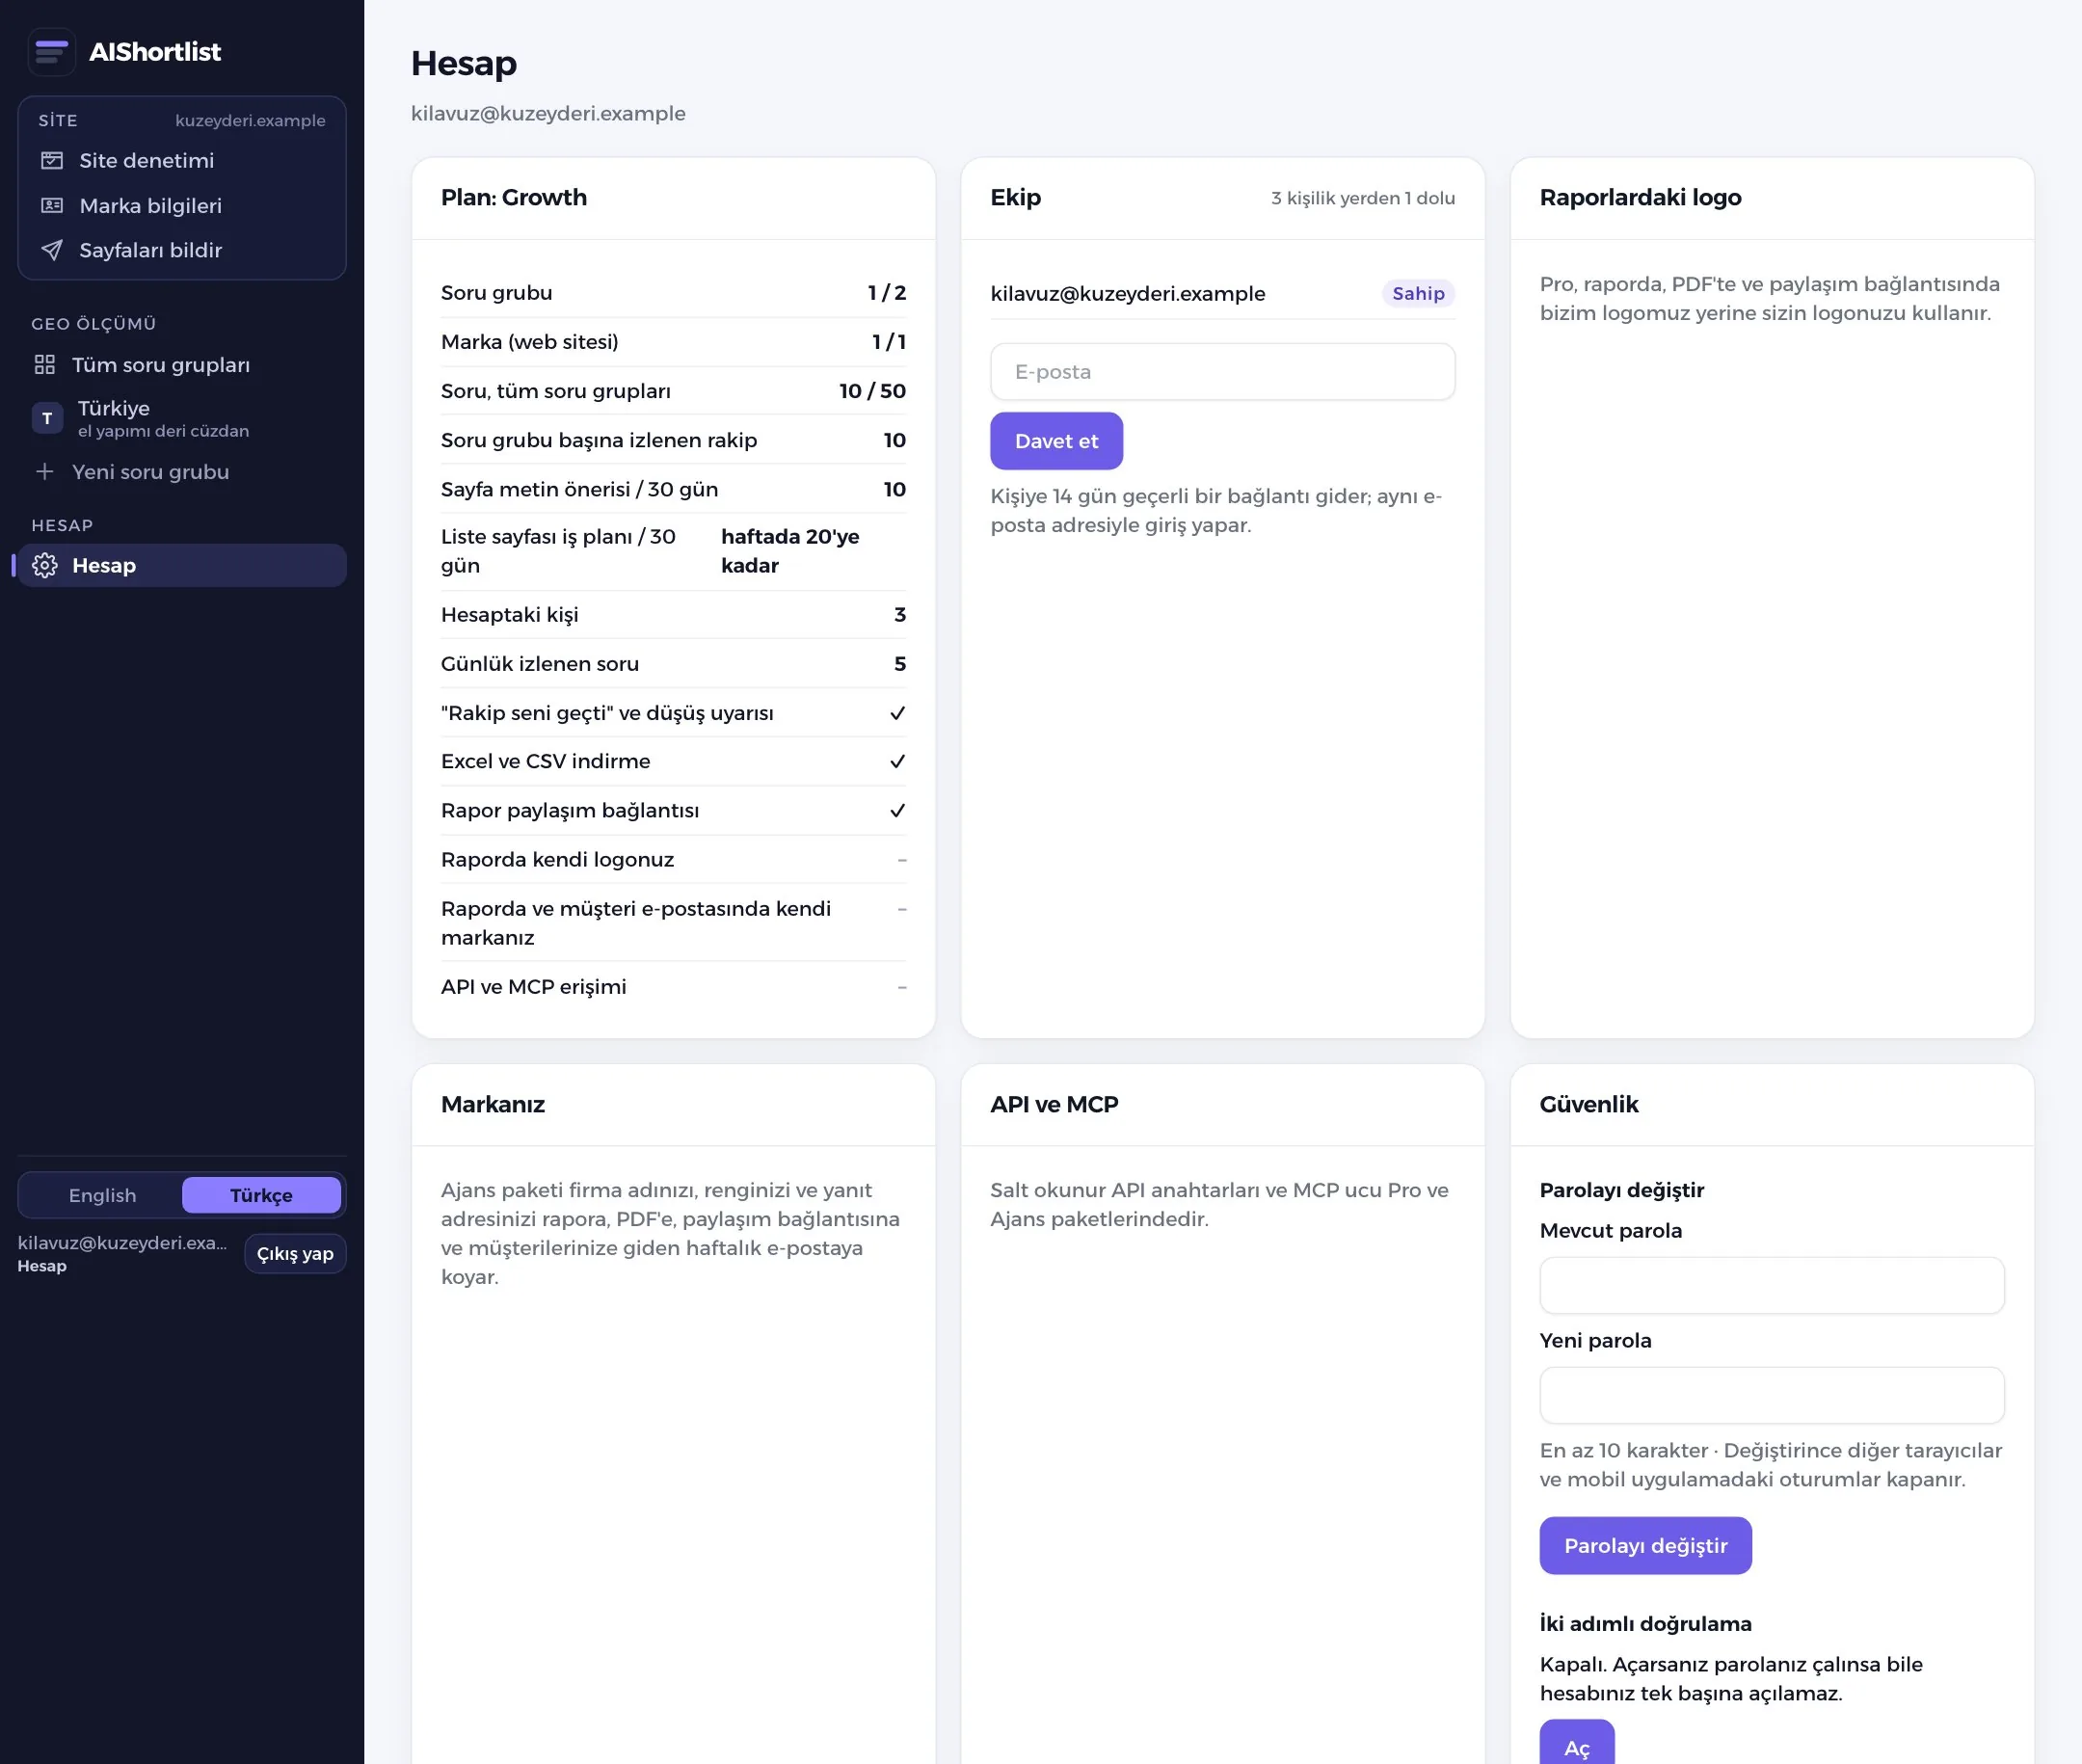Switch language to English
This screenshot has height=1764, width=2082.
click(102, 1196)
